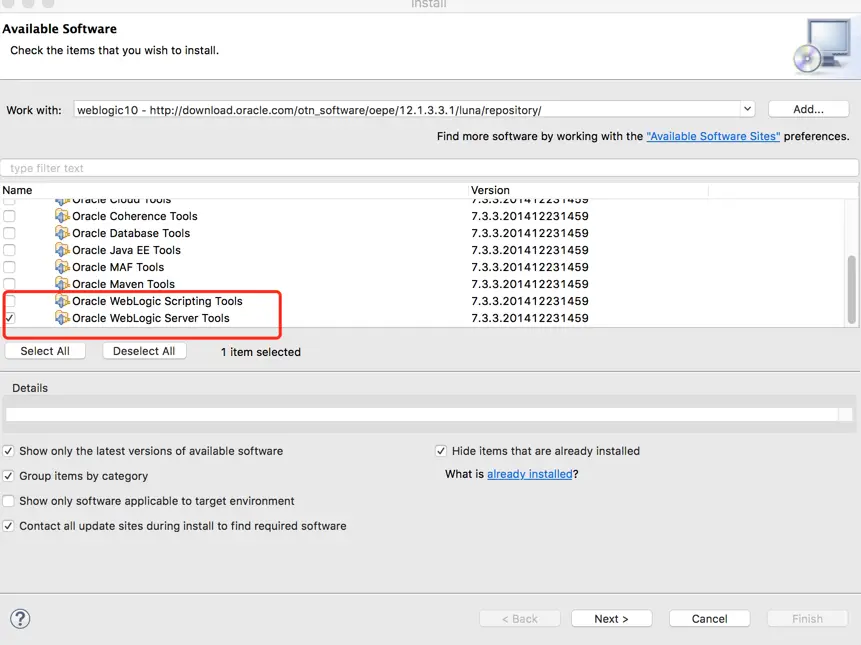Toggle Show only the latest versions checkbox
The image size is (861, 645).
click(x=8, y=451)
